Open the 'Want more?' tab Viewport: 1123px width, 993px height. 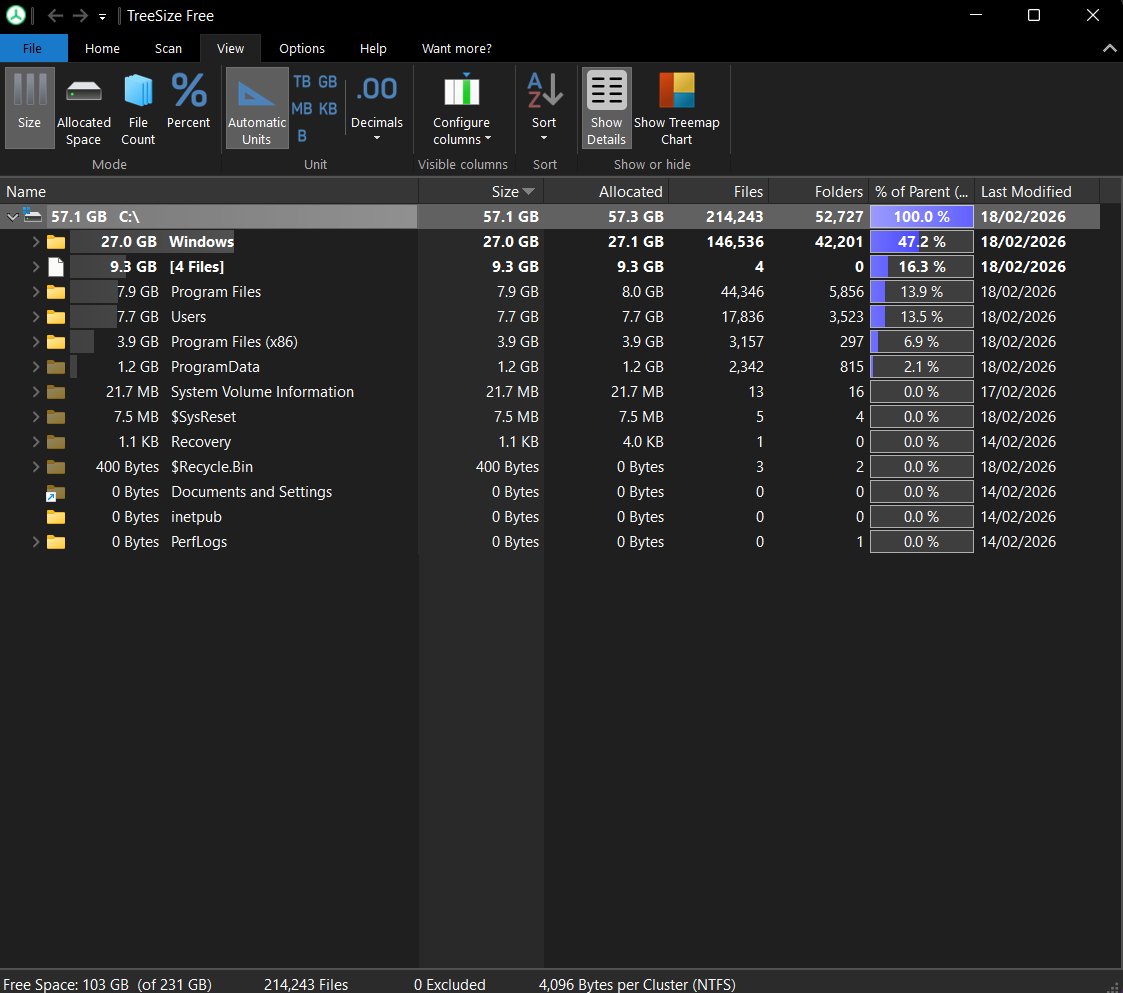[457, 48]
